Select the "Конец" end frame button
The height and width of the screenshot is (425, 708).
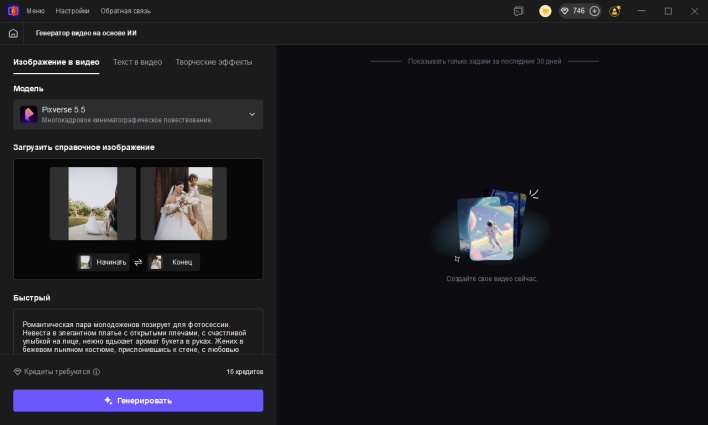click(173, 262)
